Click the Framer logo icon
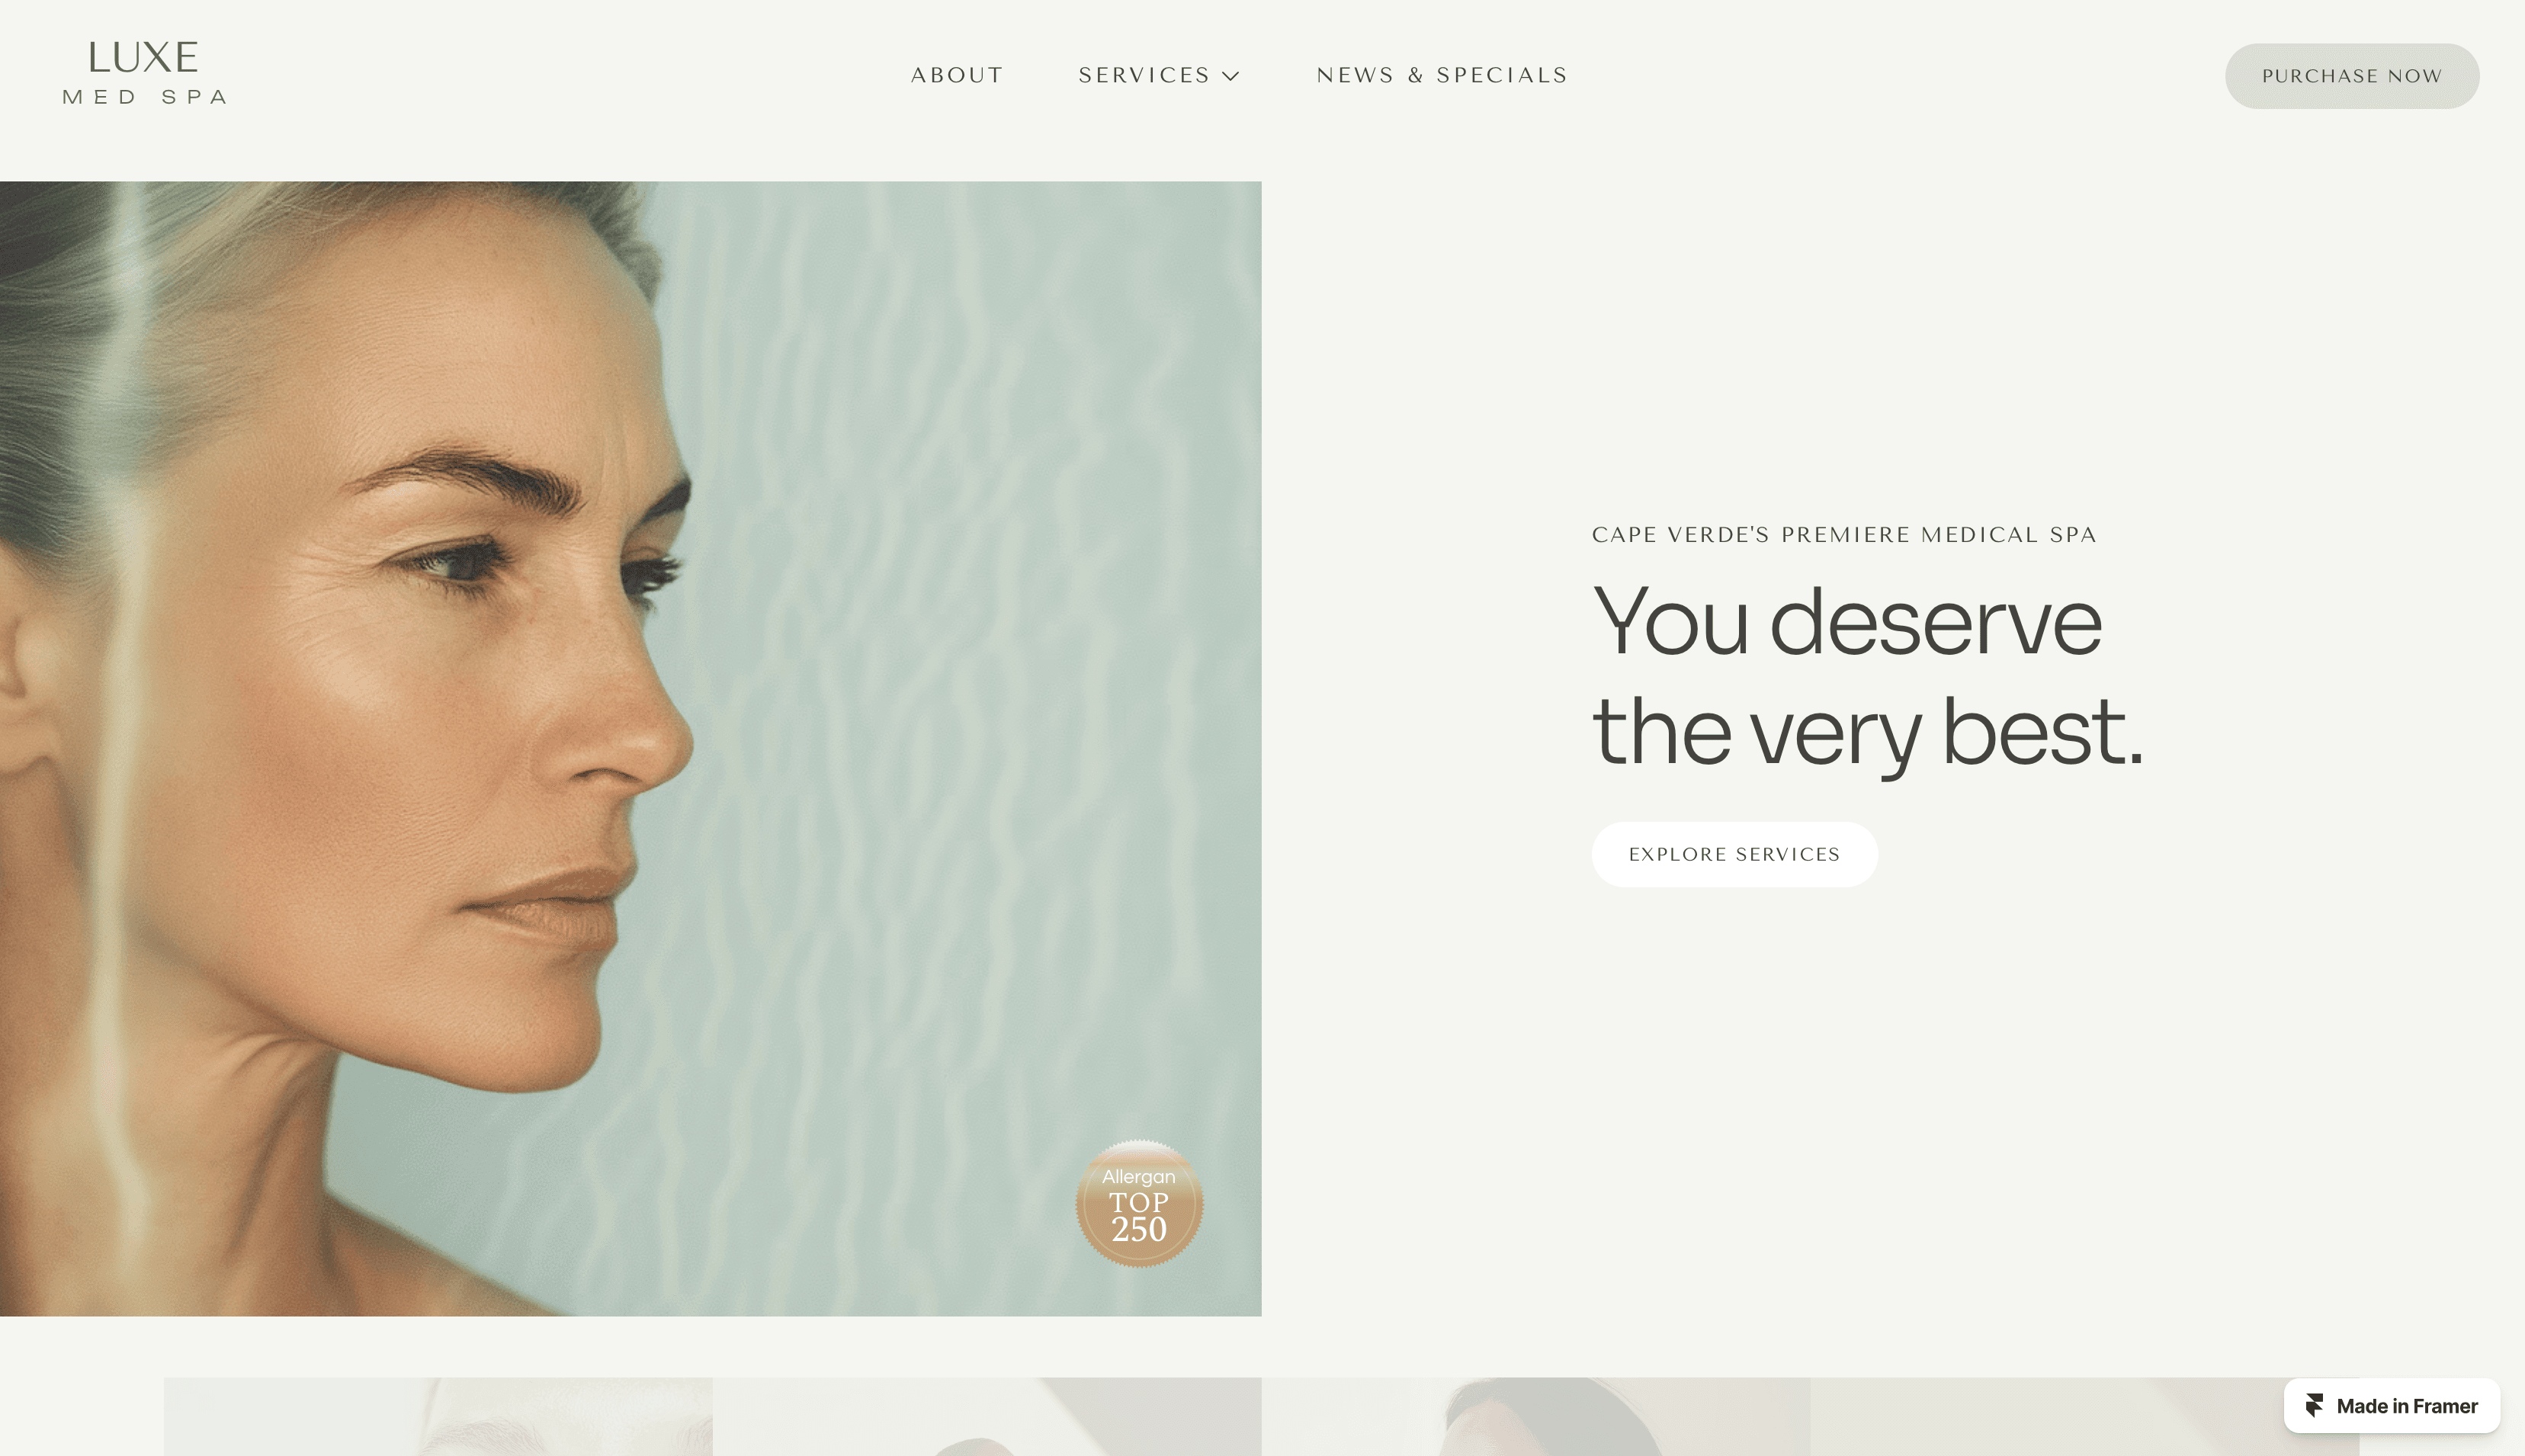The height and width of the screenshot is (1456, 2525). (2314, 1406)
